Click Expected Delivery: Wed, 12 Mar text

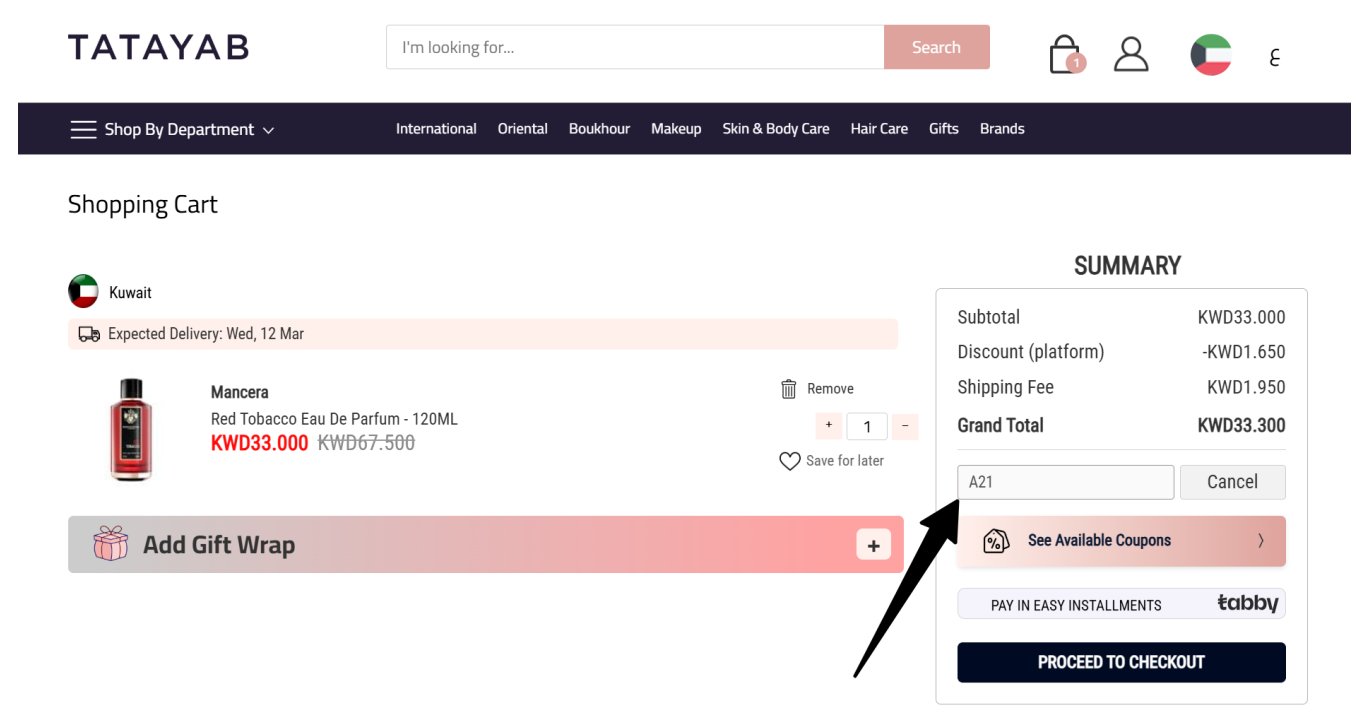coord(206,334)
